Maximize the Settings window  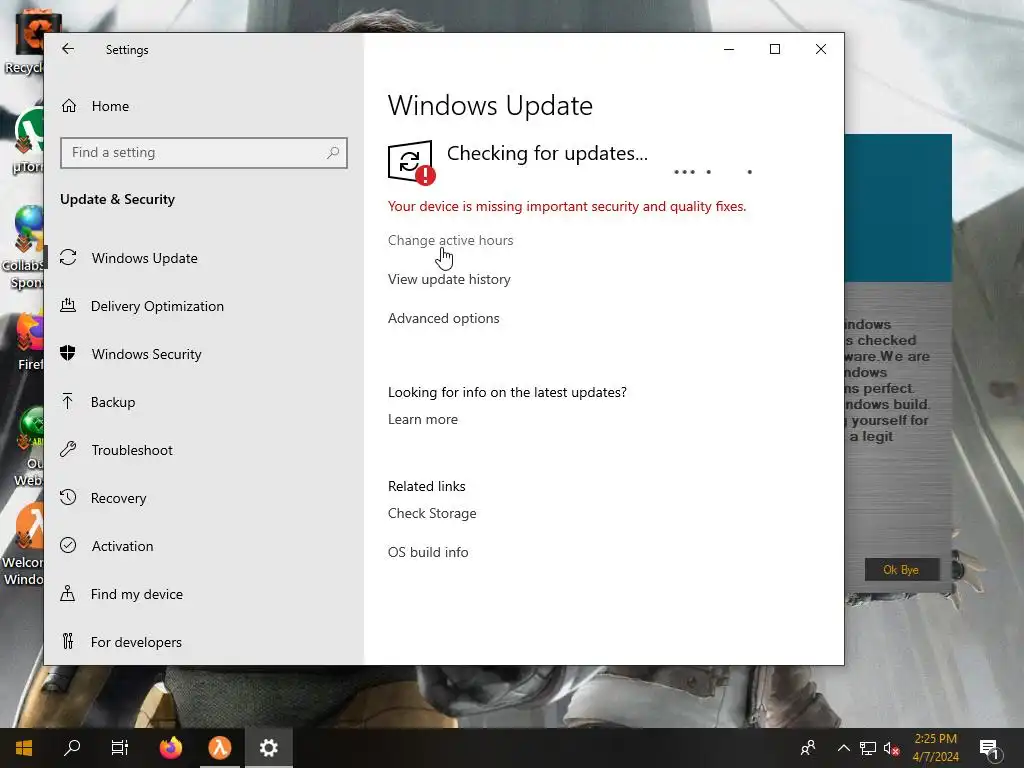(775, 49)
